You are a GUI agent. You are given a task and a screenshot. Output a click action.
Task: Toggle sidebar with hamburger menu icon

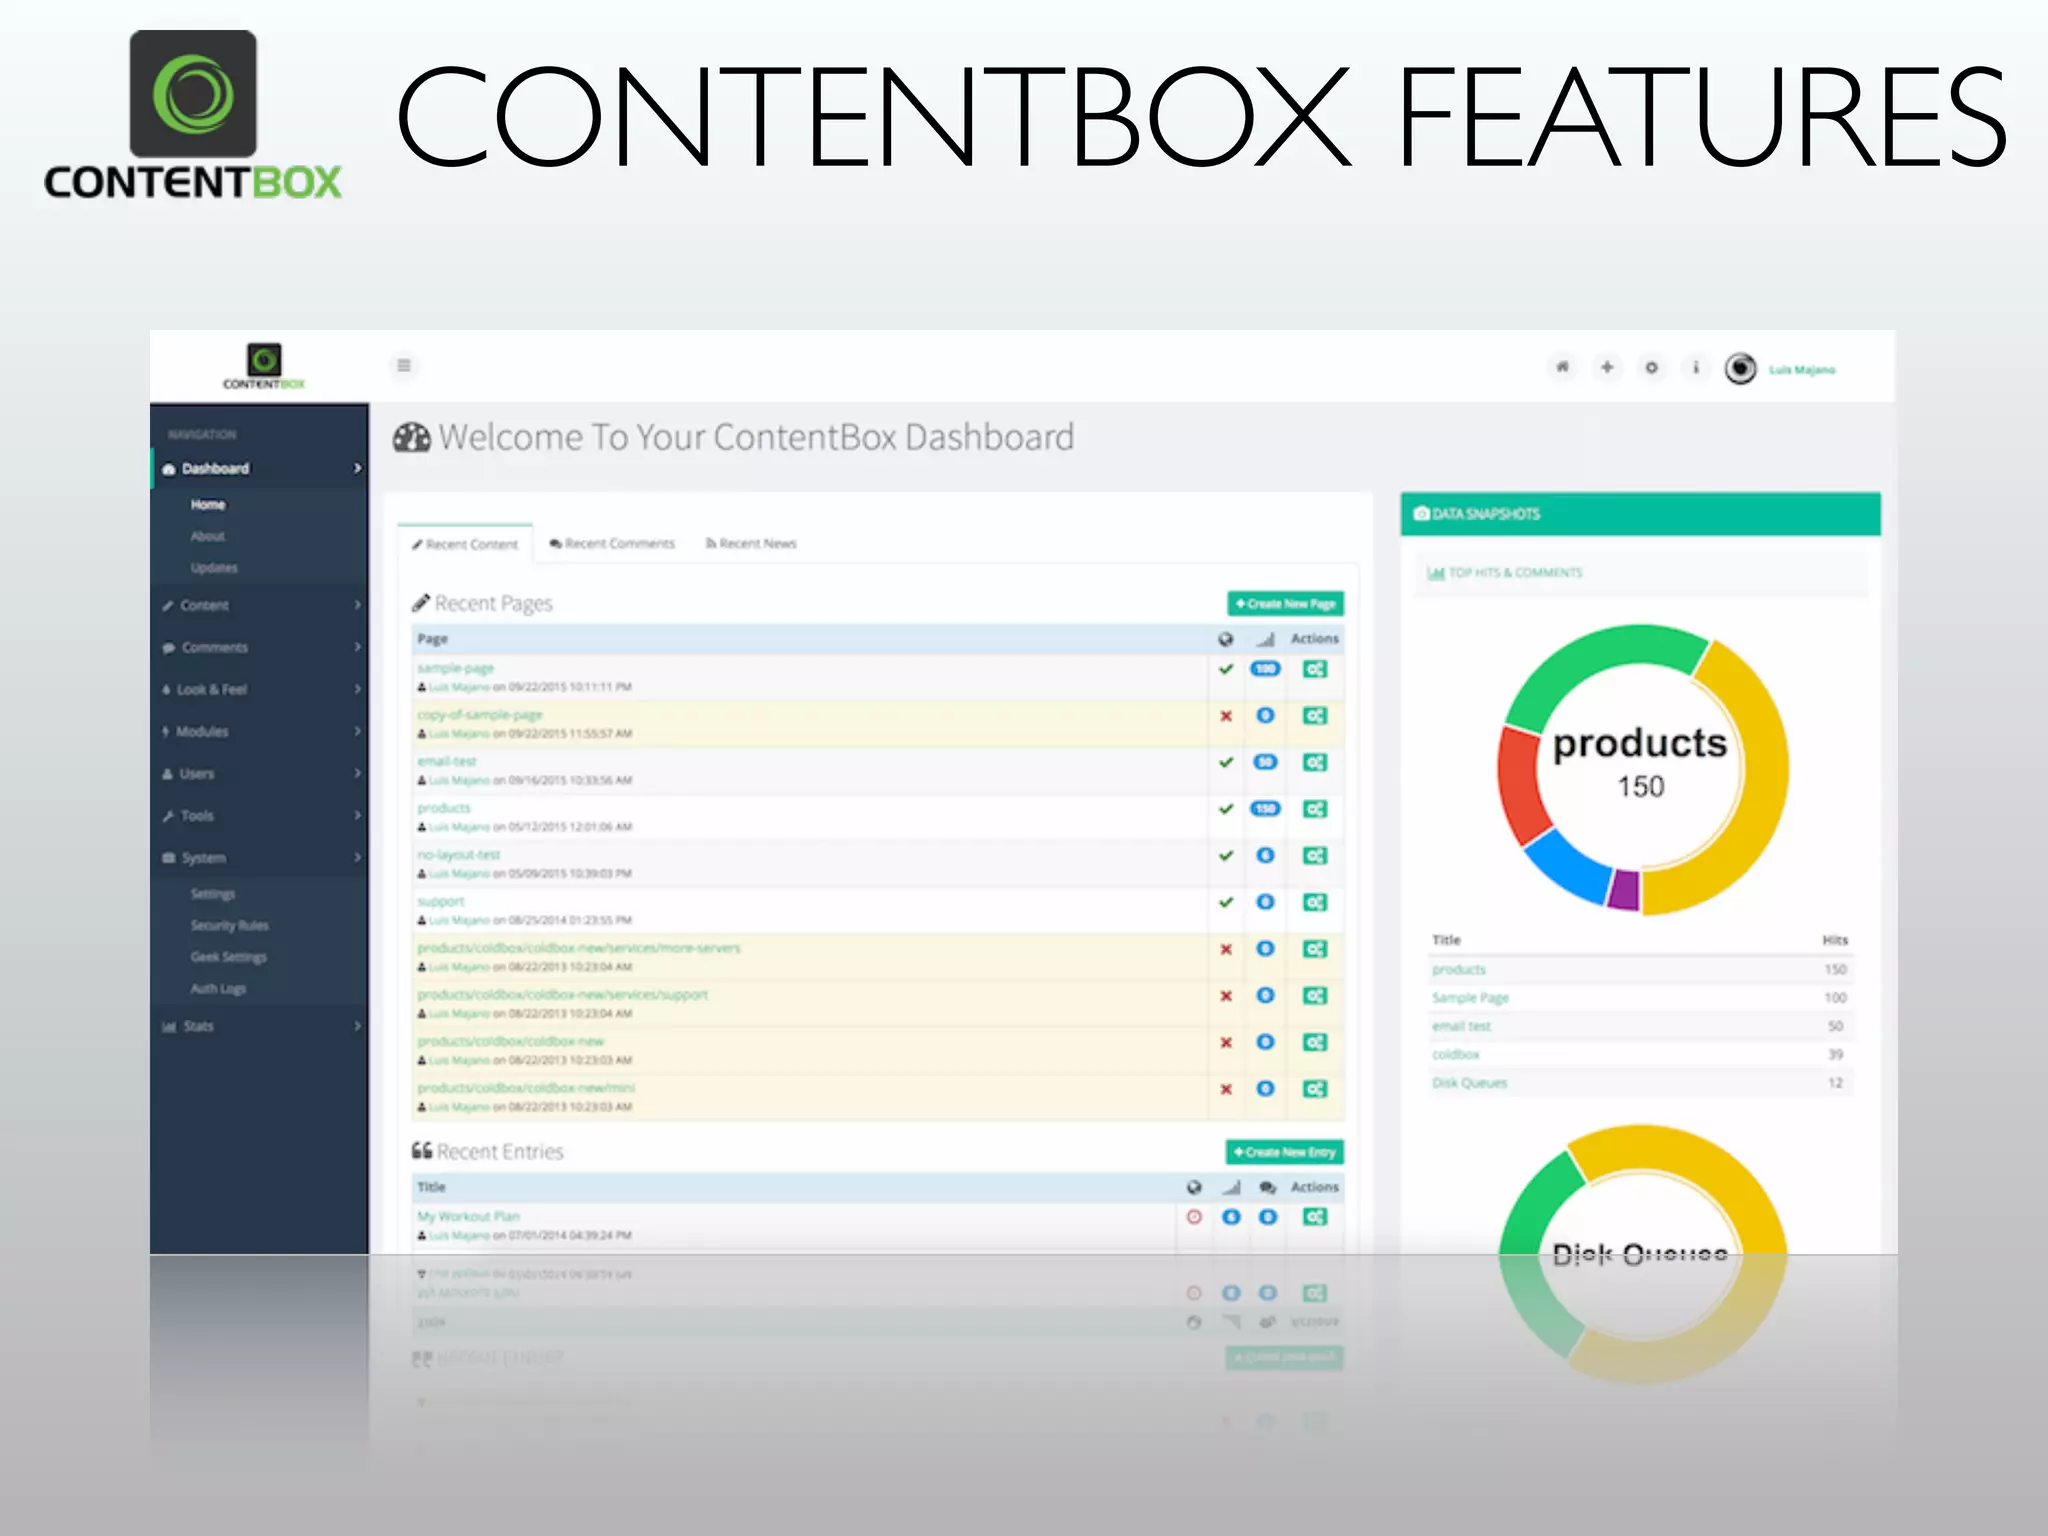[x=404, y=365]
